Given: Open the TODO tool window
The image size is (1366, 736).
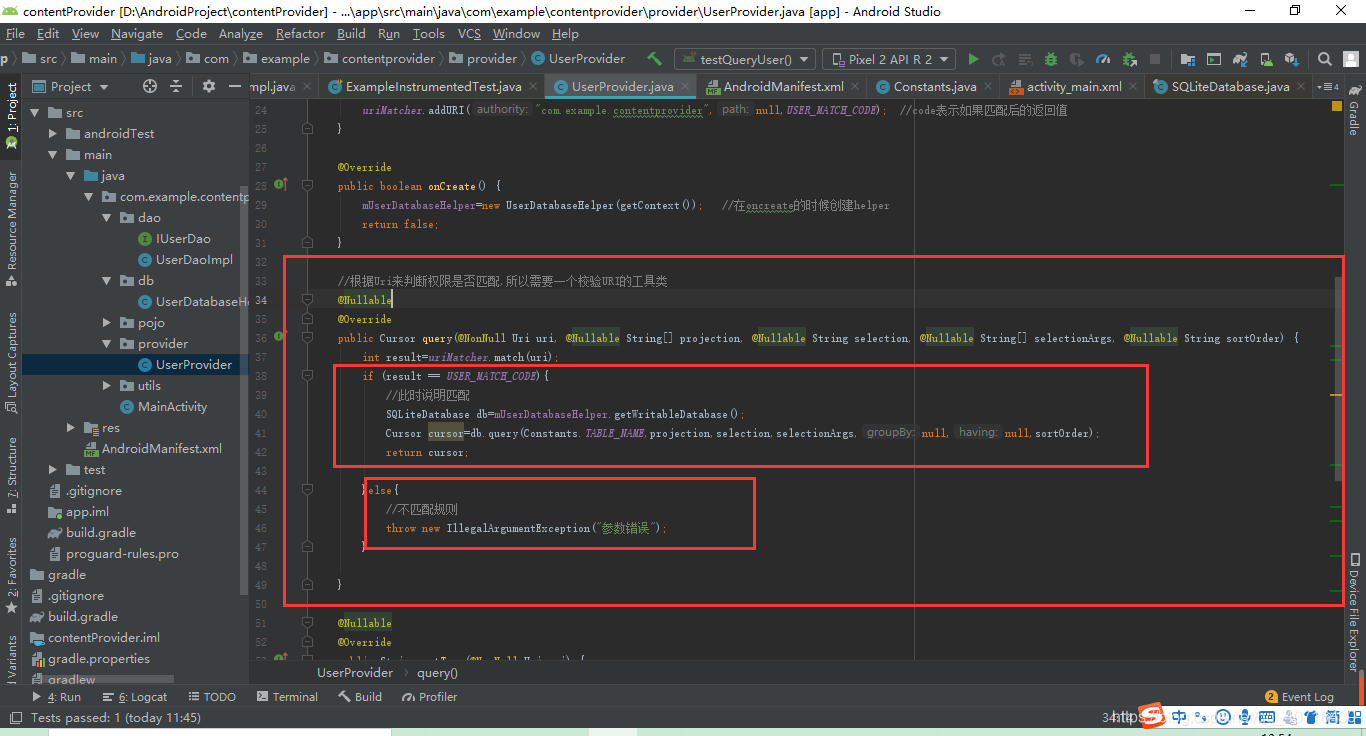Looking at the screenshot, I should pos(211,696).
